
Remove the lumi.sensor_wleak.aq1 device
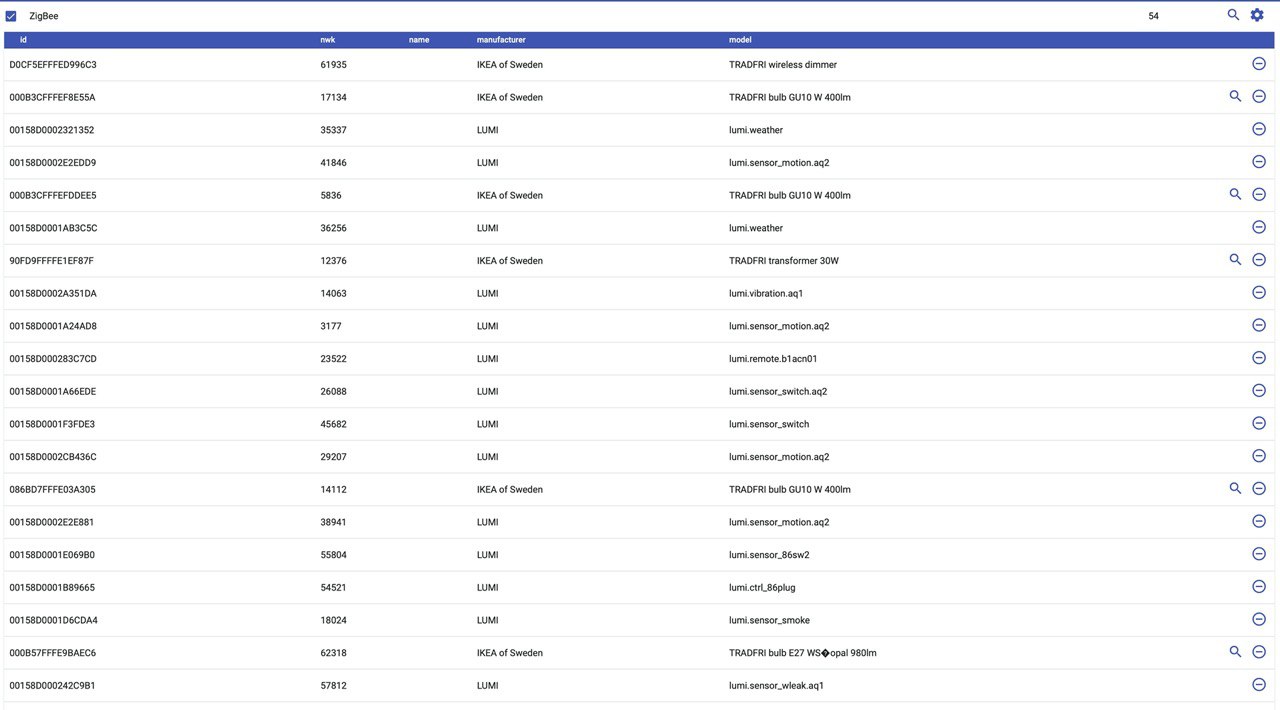point(1259,684)
